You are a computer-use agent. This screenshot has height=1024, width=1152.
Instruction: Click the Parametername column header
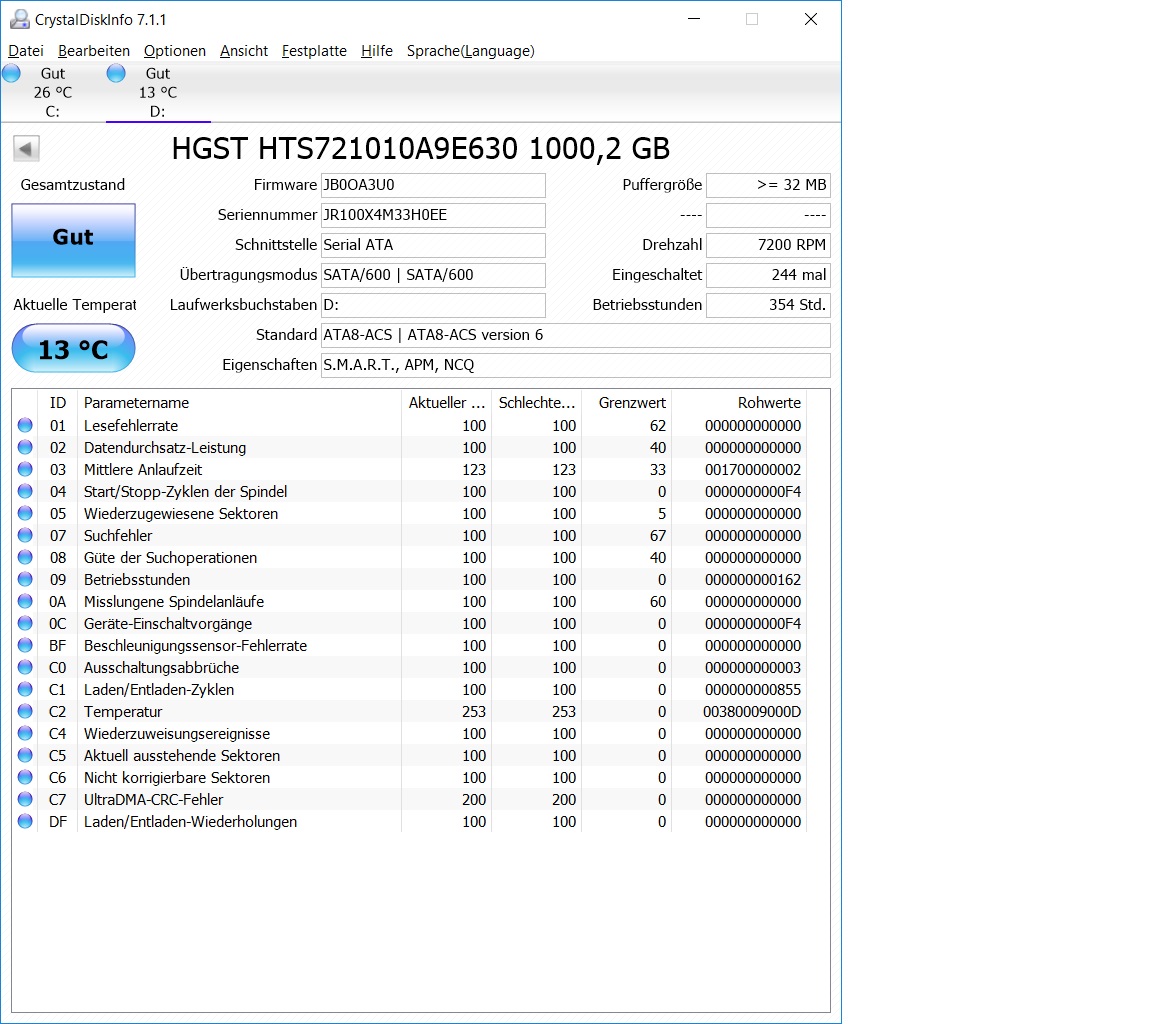[239, 403]
